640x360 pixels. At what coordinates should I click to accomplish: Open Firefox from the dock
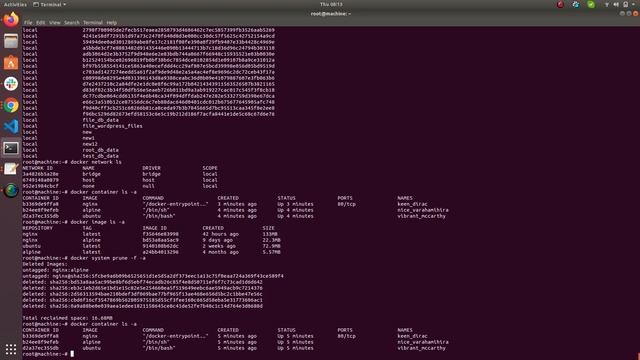coord(11,19)
